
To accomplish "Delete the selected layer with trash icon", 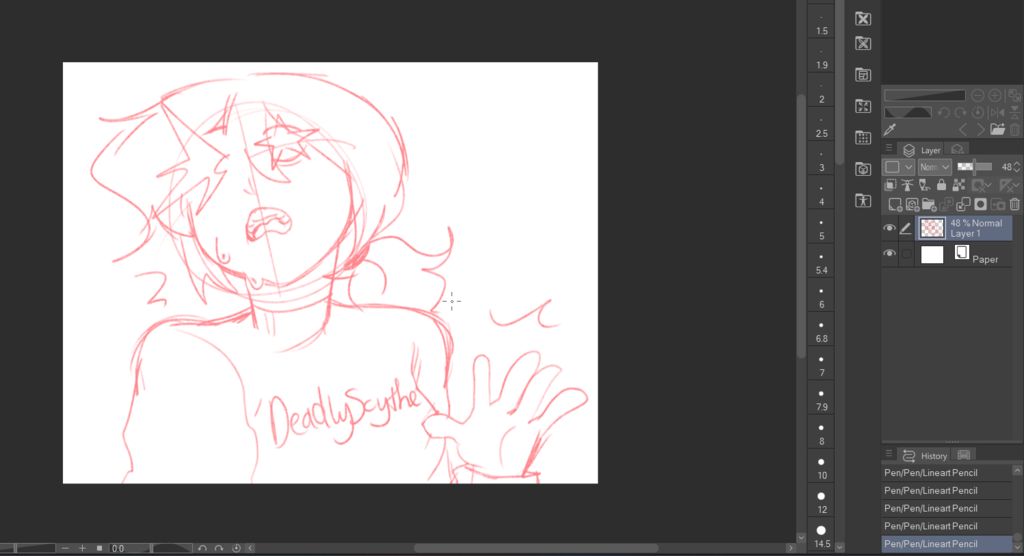I will [1015, 204].
